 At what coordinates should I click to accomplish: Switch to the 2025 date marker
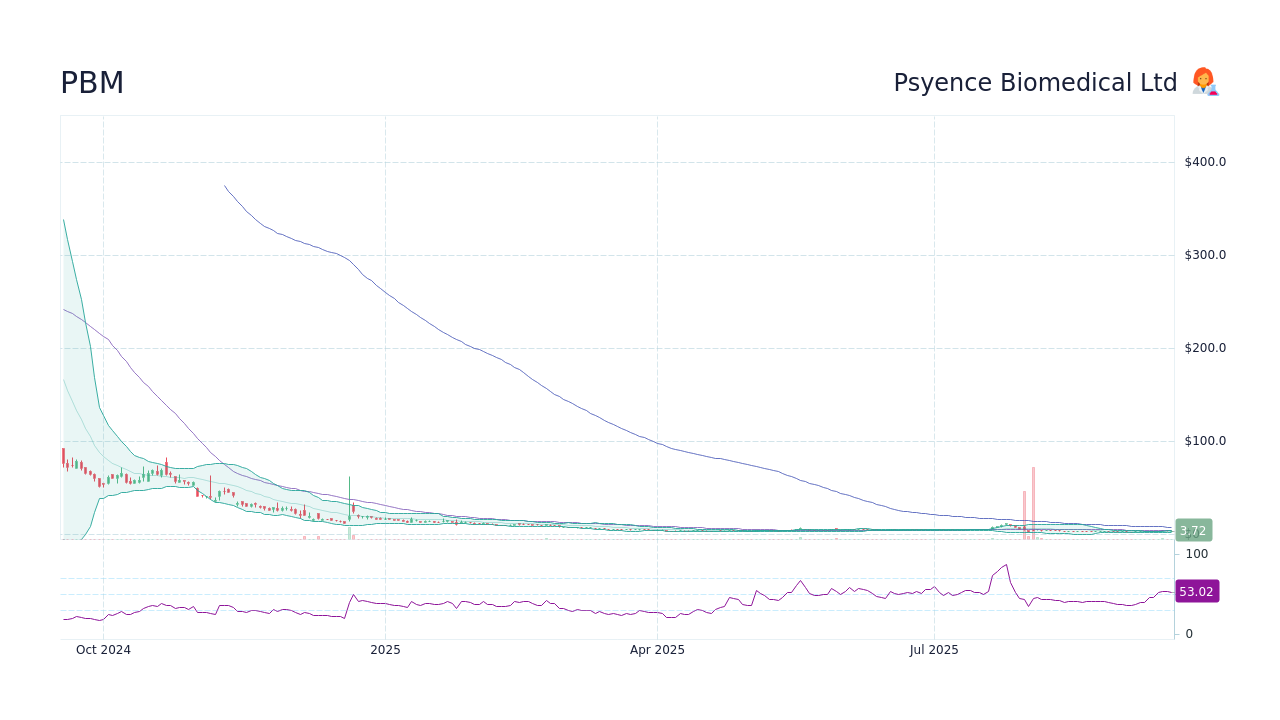click(x=385, y=650)
